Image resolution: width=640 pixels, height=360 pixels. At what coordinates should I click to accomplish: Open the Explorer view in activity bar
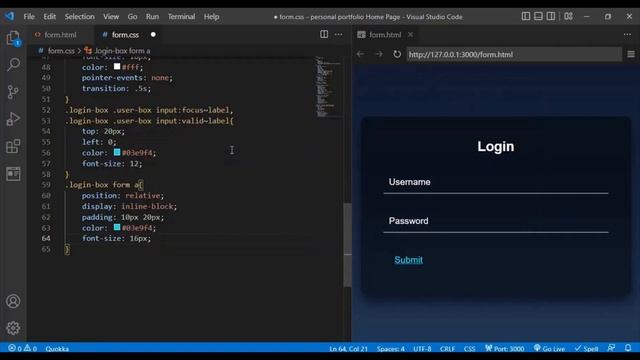point(13,38)
